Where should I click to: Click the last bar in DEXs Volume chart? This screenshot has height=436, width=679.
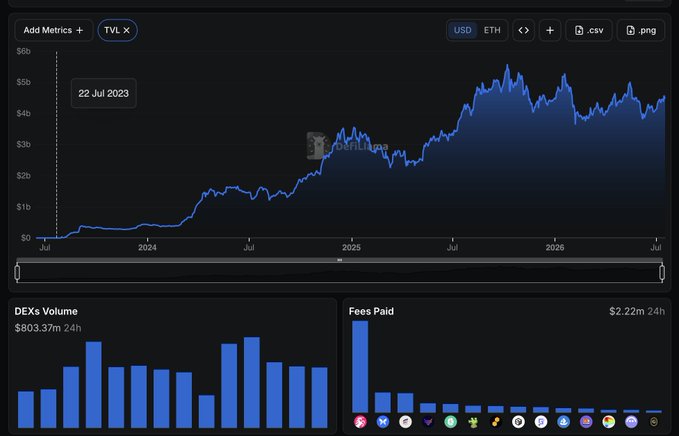(x=320, y=397)
